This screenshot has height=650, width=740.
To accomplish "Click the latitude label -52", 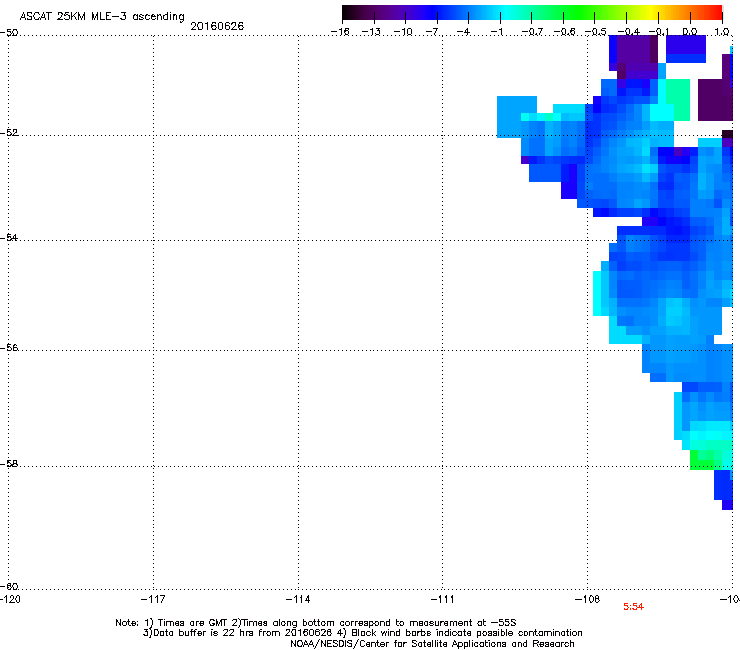I will pos(9,133).
